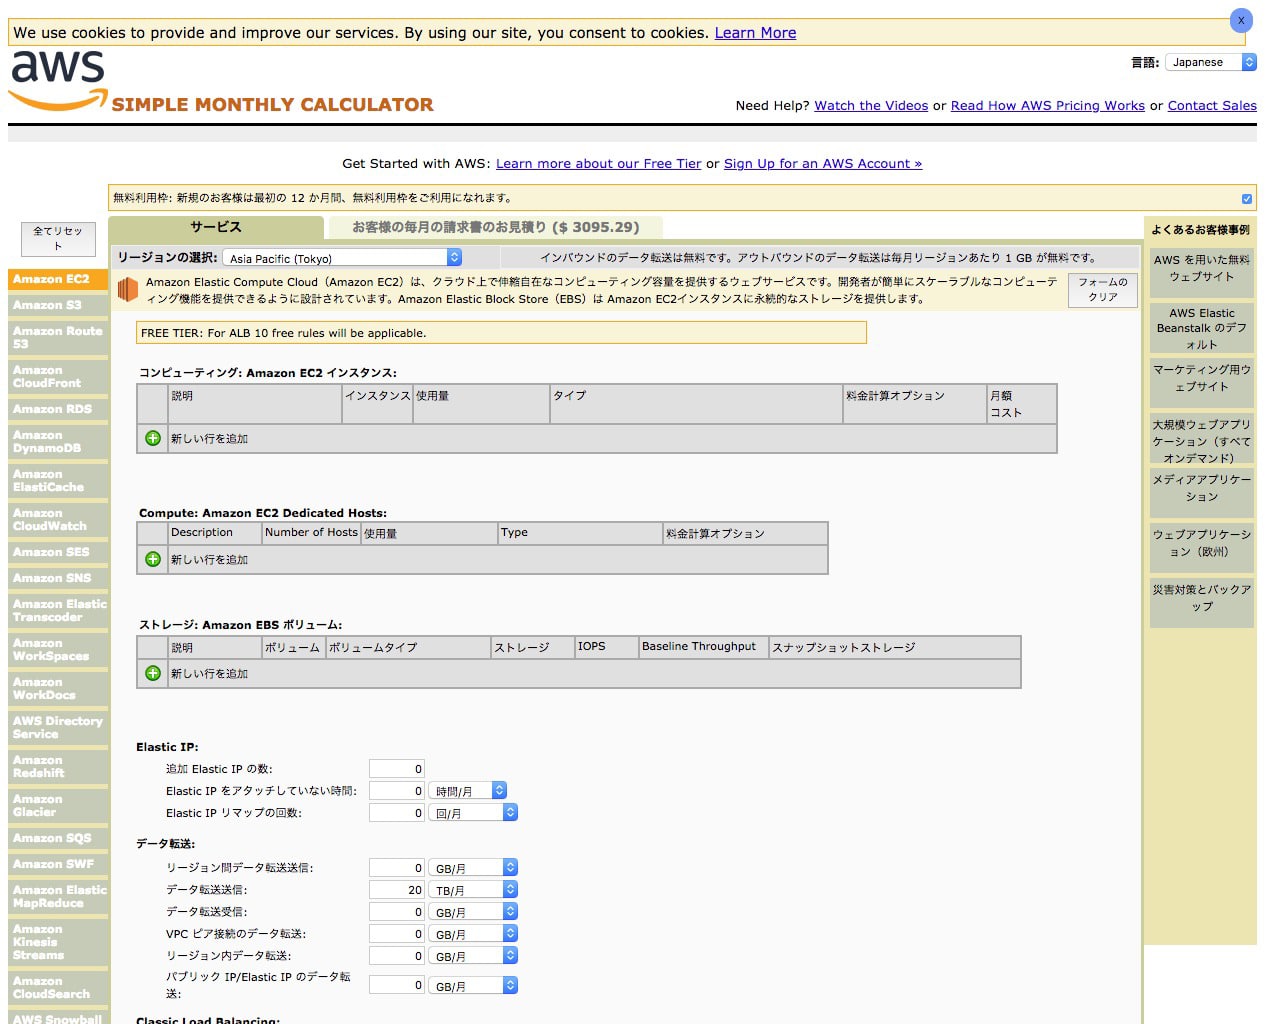The image size is (1265, 1024).
Task: Open Read How AWS Pricing Works link
Action: click(x=1048, y=105)
